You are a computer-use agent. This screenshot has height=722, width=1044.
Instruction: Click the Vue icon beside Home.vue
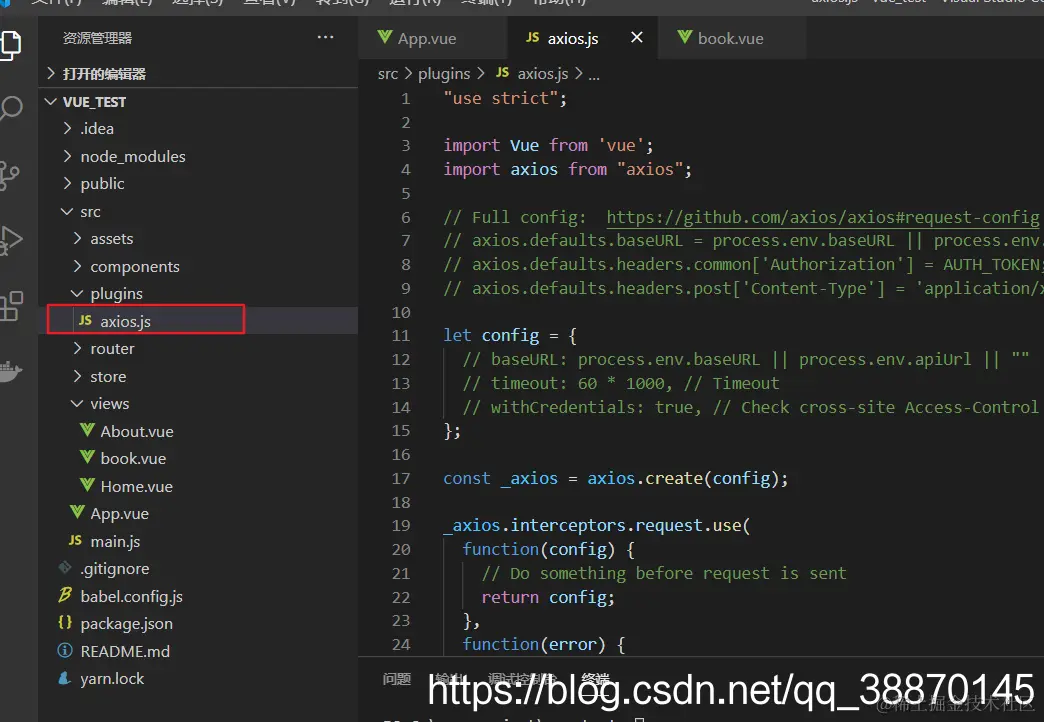point(87,485)
